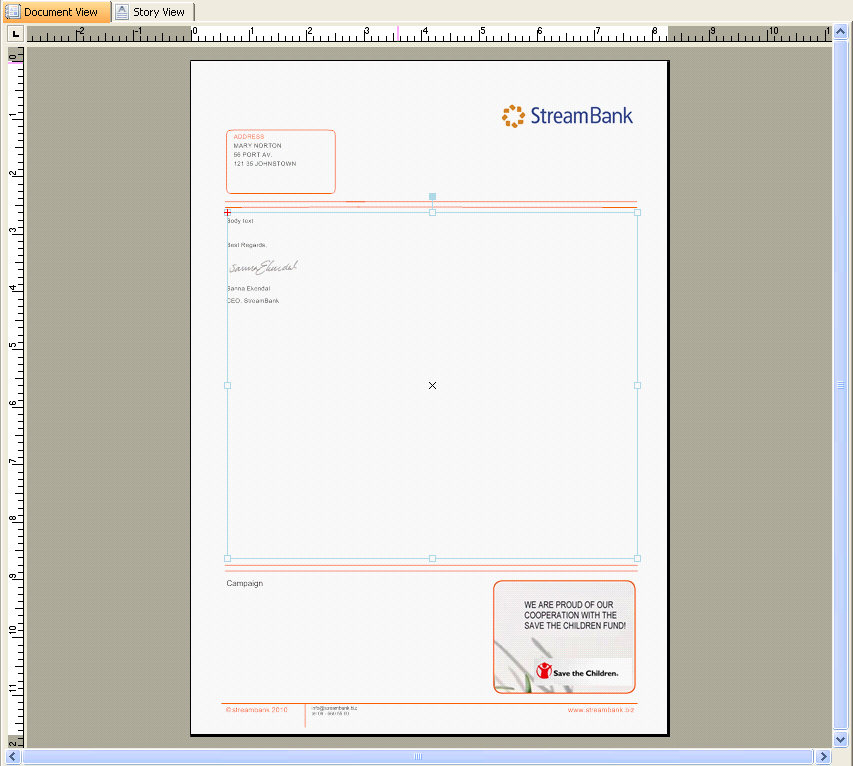Click the signature image of Sanna Ekendal
The width and height of the screenshot is (853, 766).
(x=263, y=267)
